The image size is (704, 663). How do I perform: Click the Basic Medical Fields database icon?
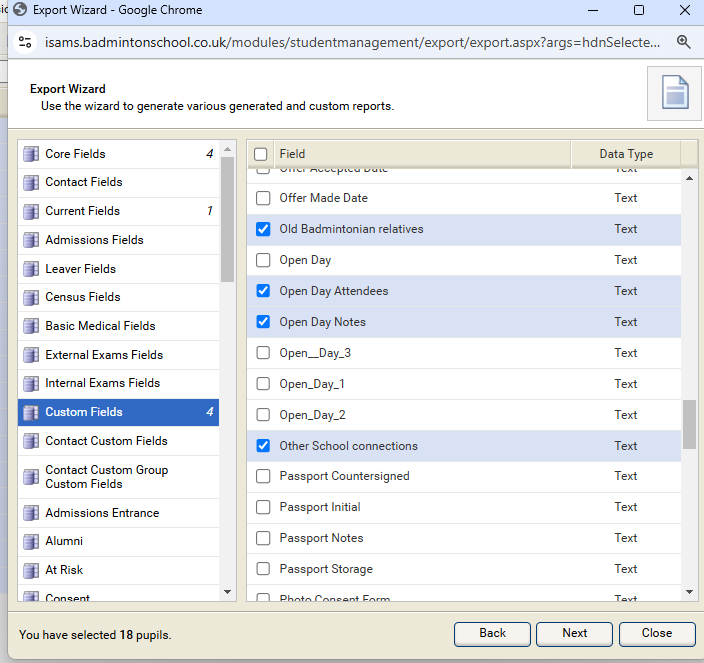pyautogui.click(x=31, y=326)
